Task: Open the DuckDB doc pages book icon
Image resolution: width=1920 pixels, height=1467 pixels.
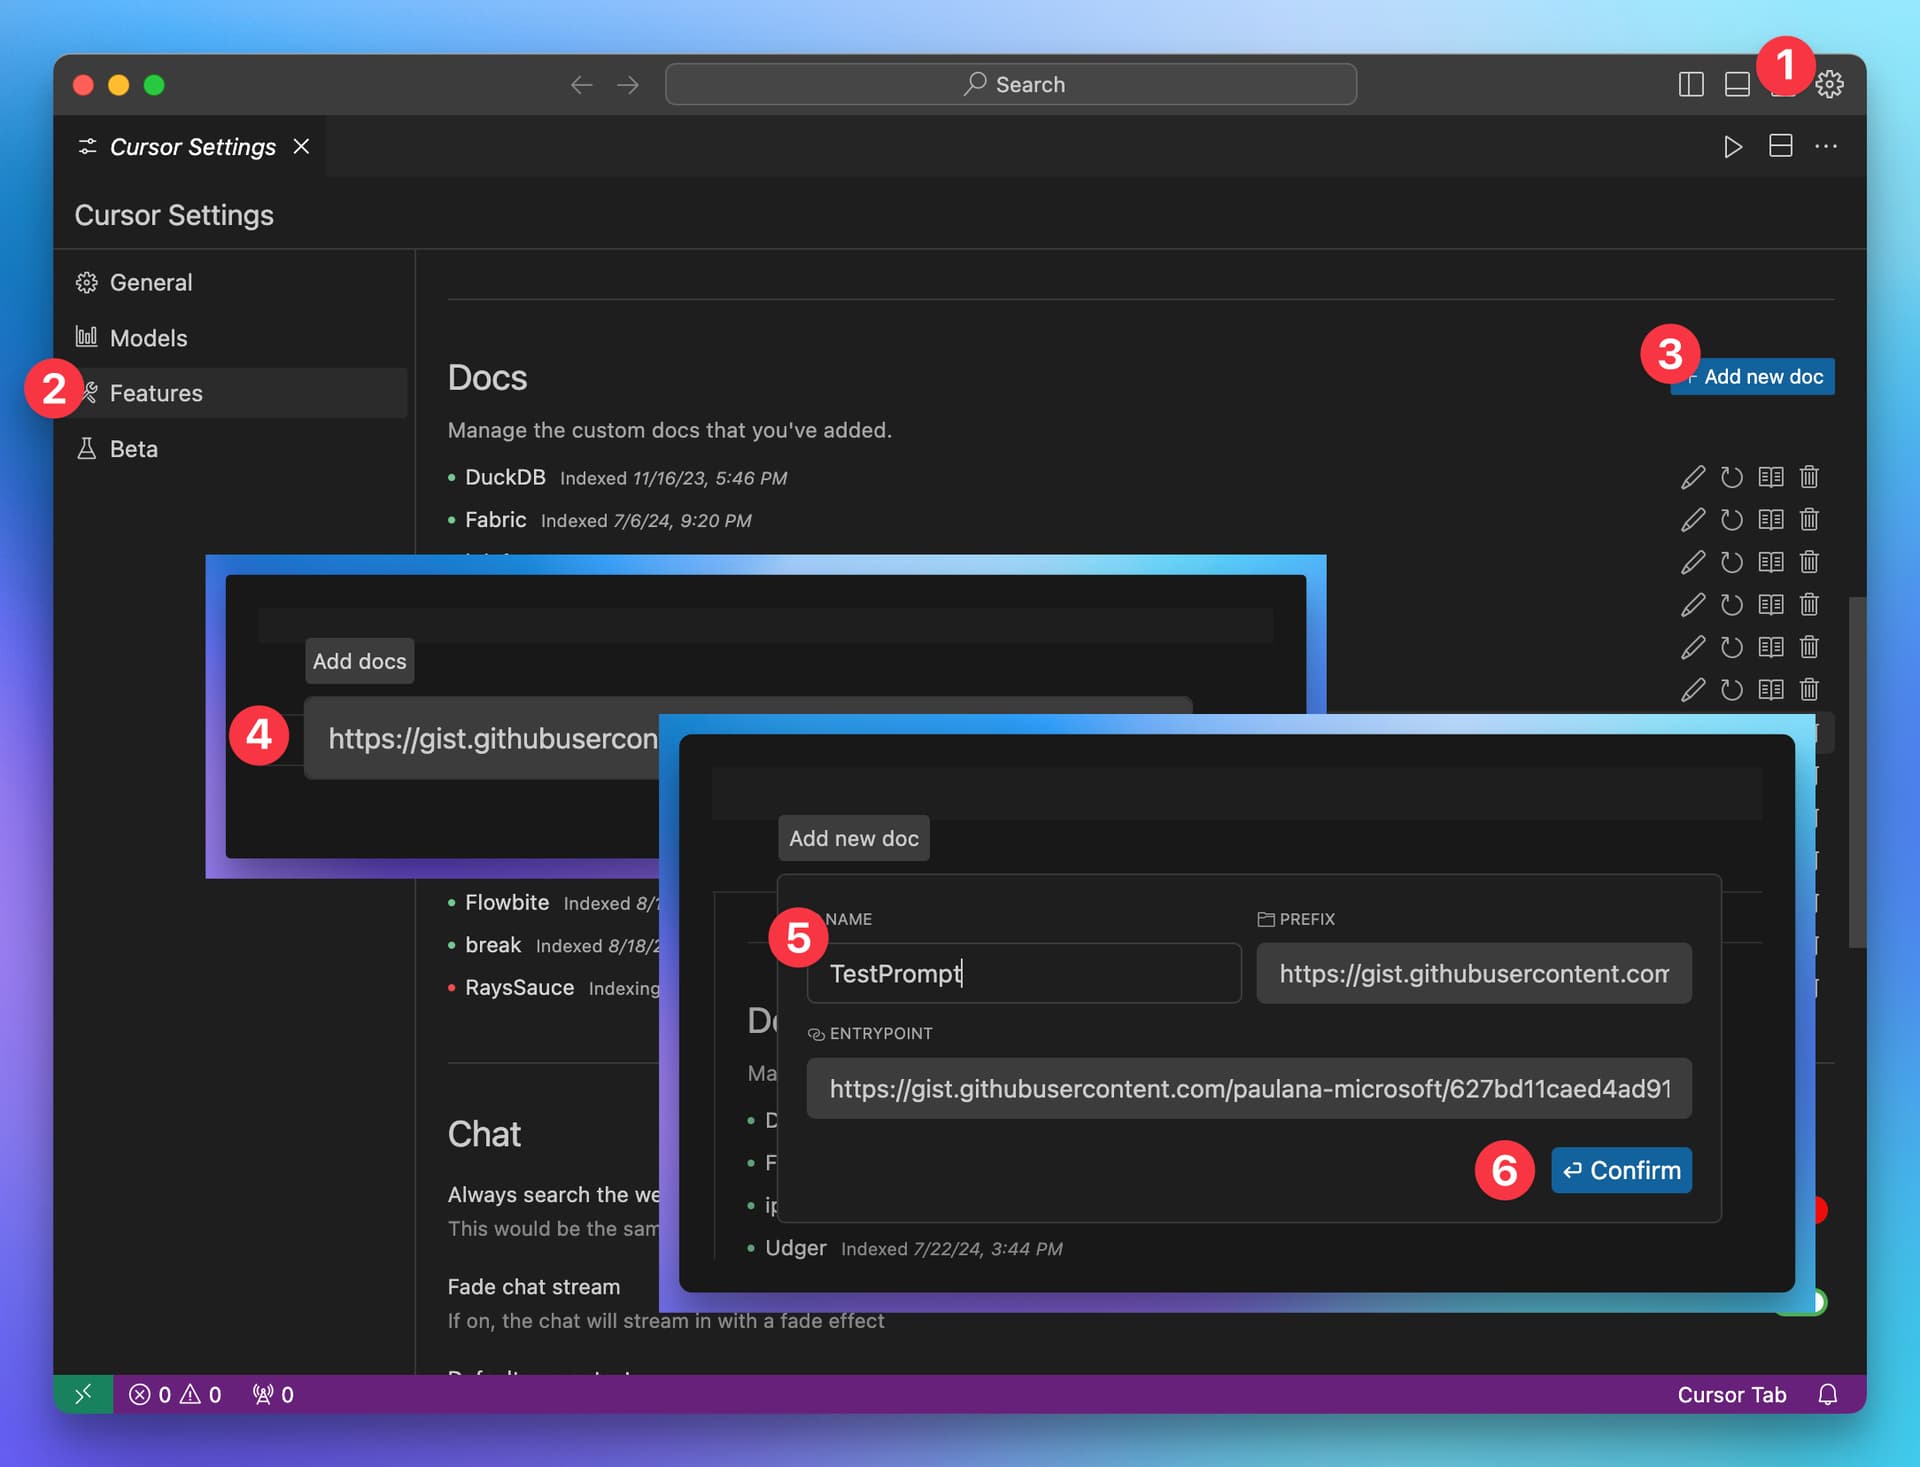Action: 1770,477
